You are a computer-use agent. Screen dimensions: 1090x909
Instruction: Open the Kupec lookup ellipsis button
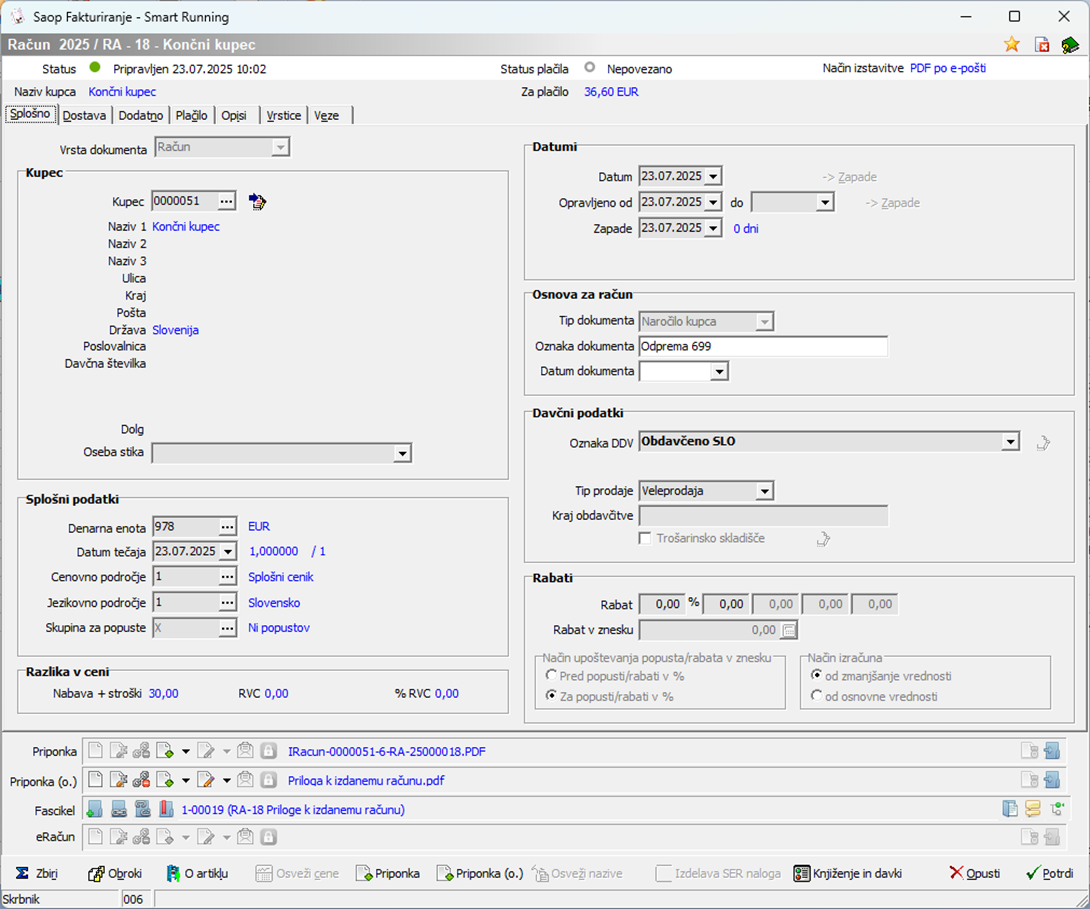pos(227,201)
